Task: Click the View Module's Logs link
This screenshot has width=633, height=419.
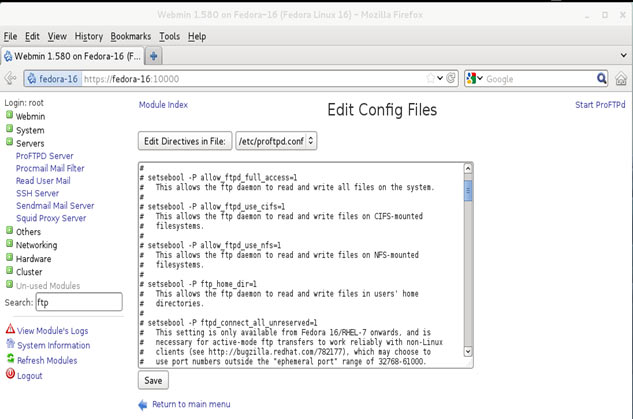Action: click(52, 331)
